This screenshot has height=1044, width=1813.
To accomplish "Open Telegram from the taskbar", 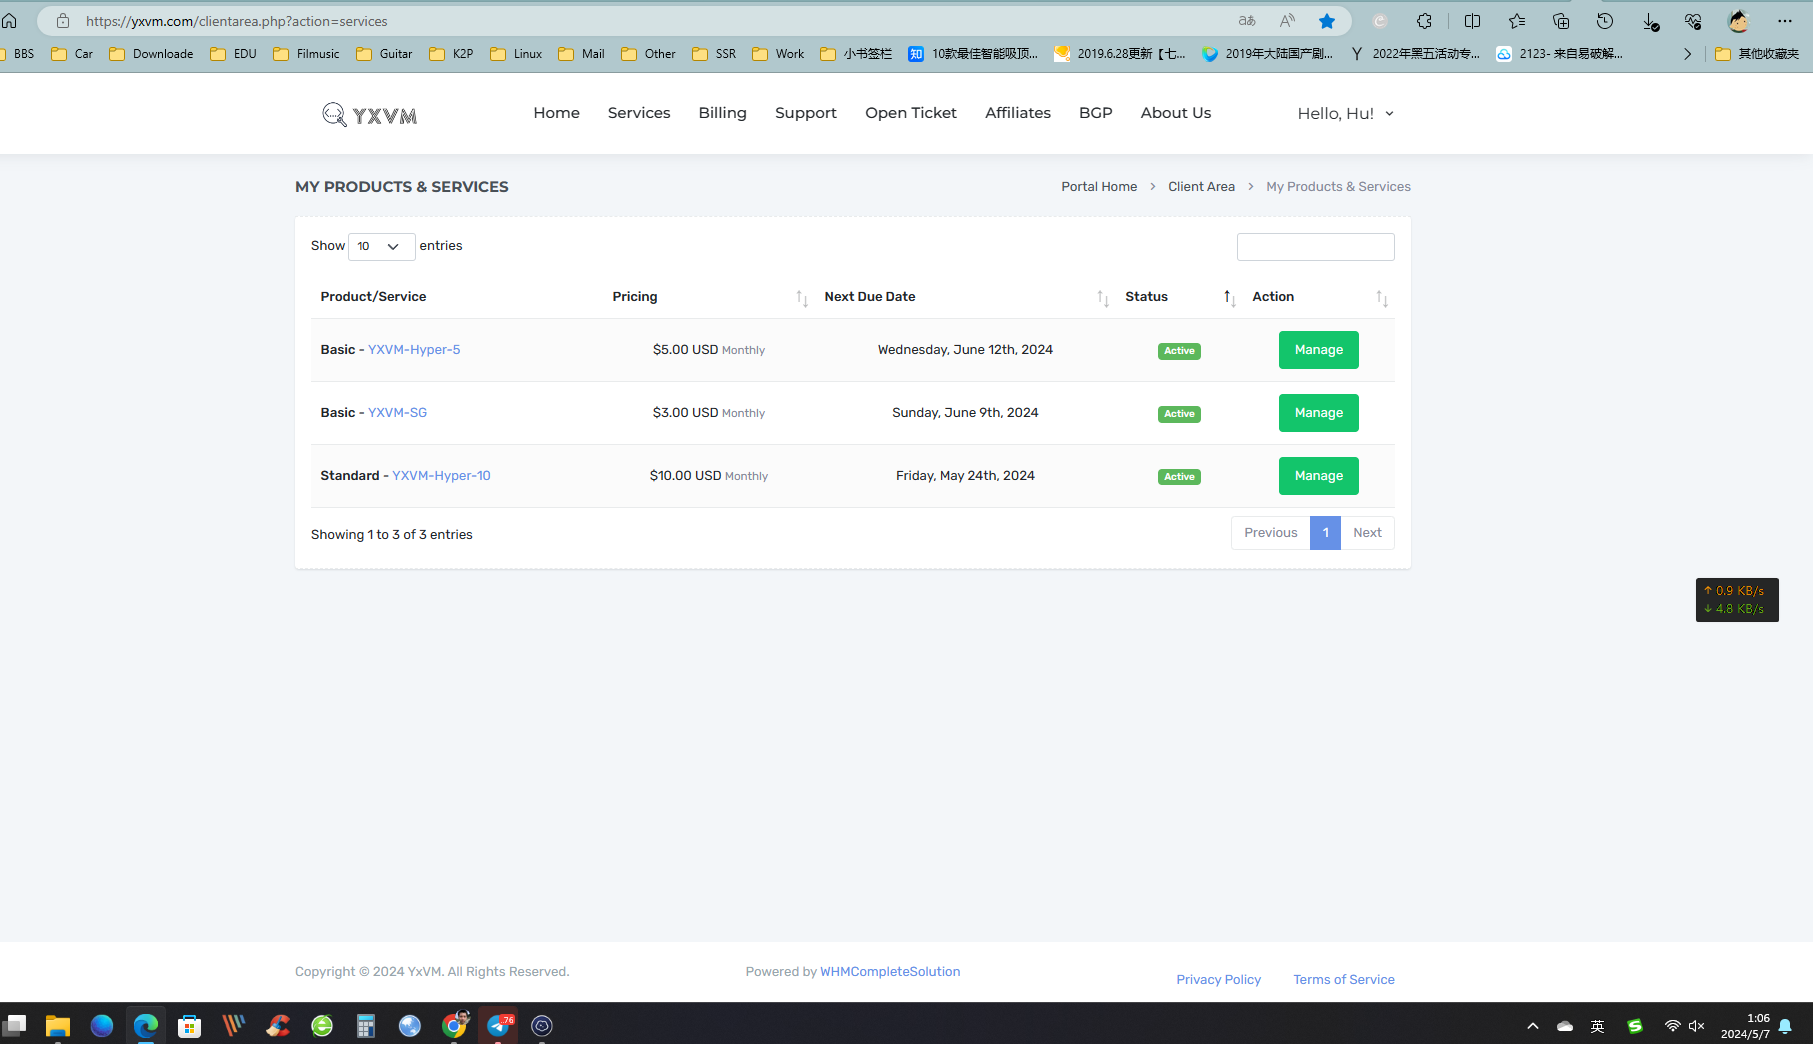I will (x=499, y=1025).
